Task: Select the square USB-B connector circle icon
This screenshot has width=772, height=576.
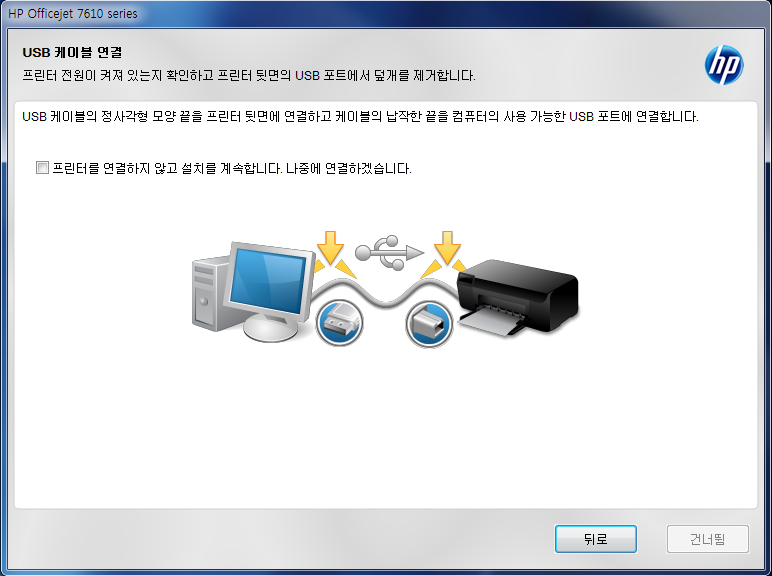Action: pos(429,324)
